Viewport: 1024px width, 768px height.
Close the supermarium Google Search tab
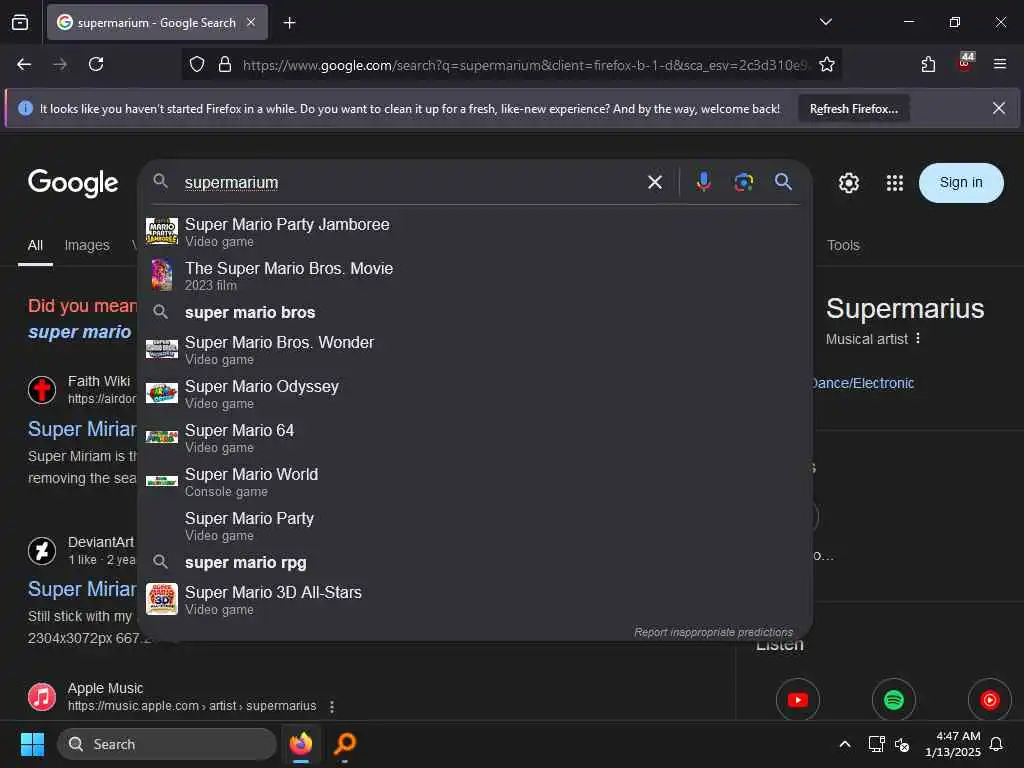click(x=251, y=22)
